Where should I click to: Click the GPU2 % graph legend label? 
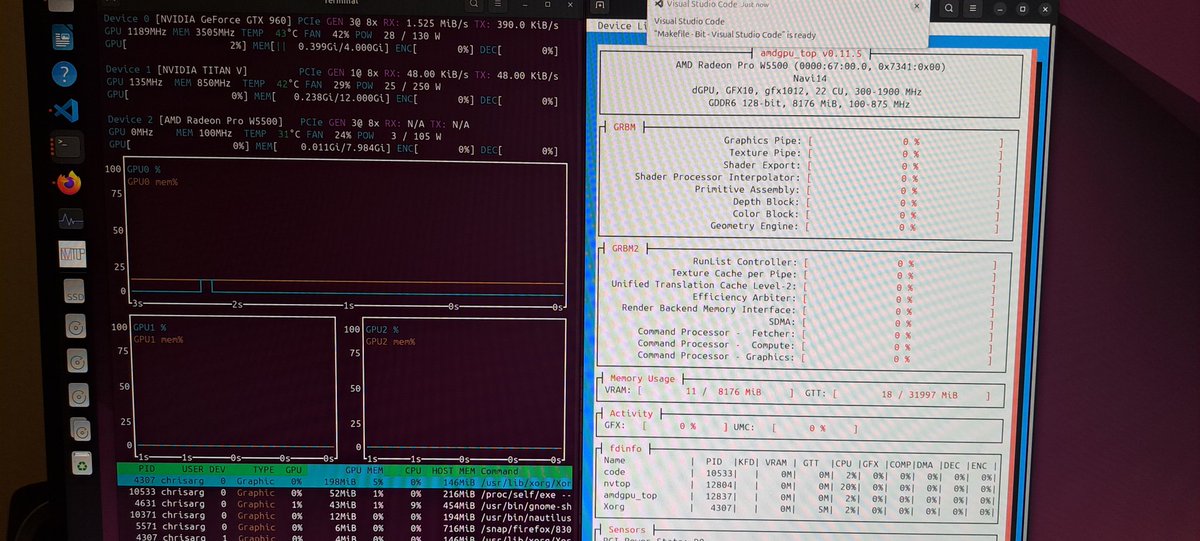pyautogui.click(x=381, y=330)
